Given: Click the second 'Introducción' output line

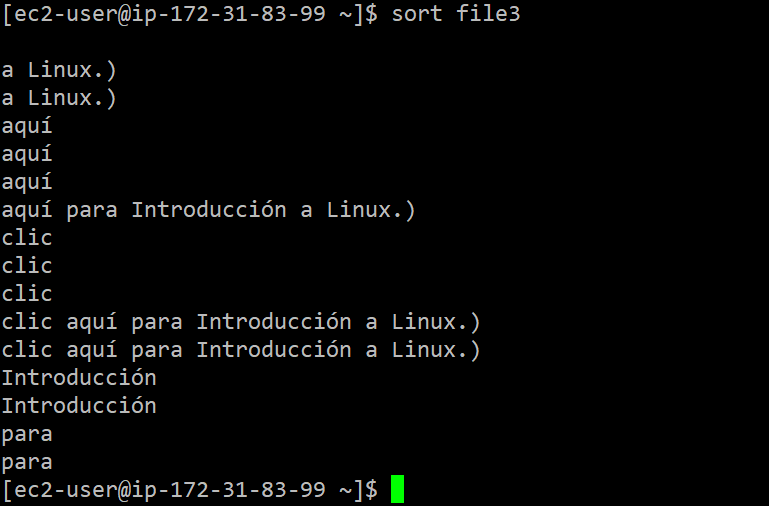Looking at the screenshot, I should click(79, 405).
